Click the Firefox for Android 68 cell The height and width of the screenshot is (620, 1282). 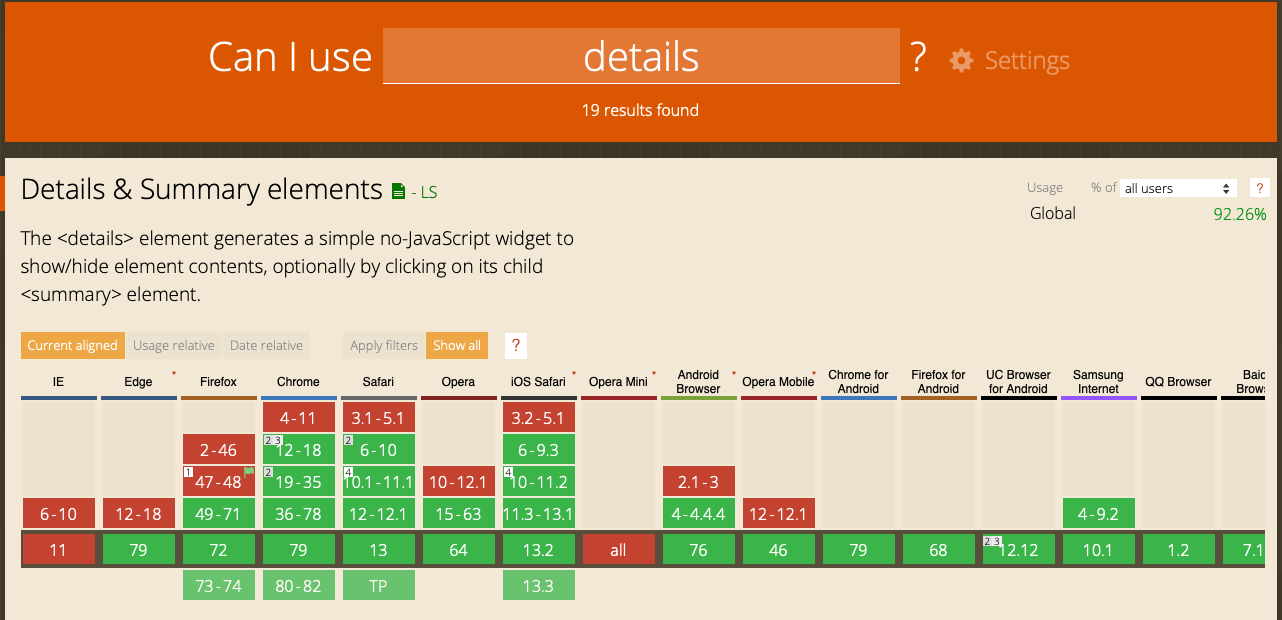pos(939,550)
